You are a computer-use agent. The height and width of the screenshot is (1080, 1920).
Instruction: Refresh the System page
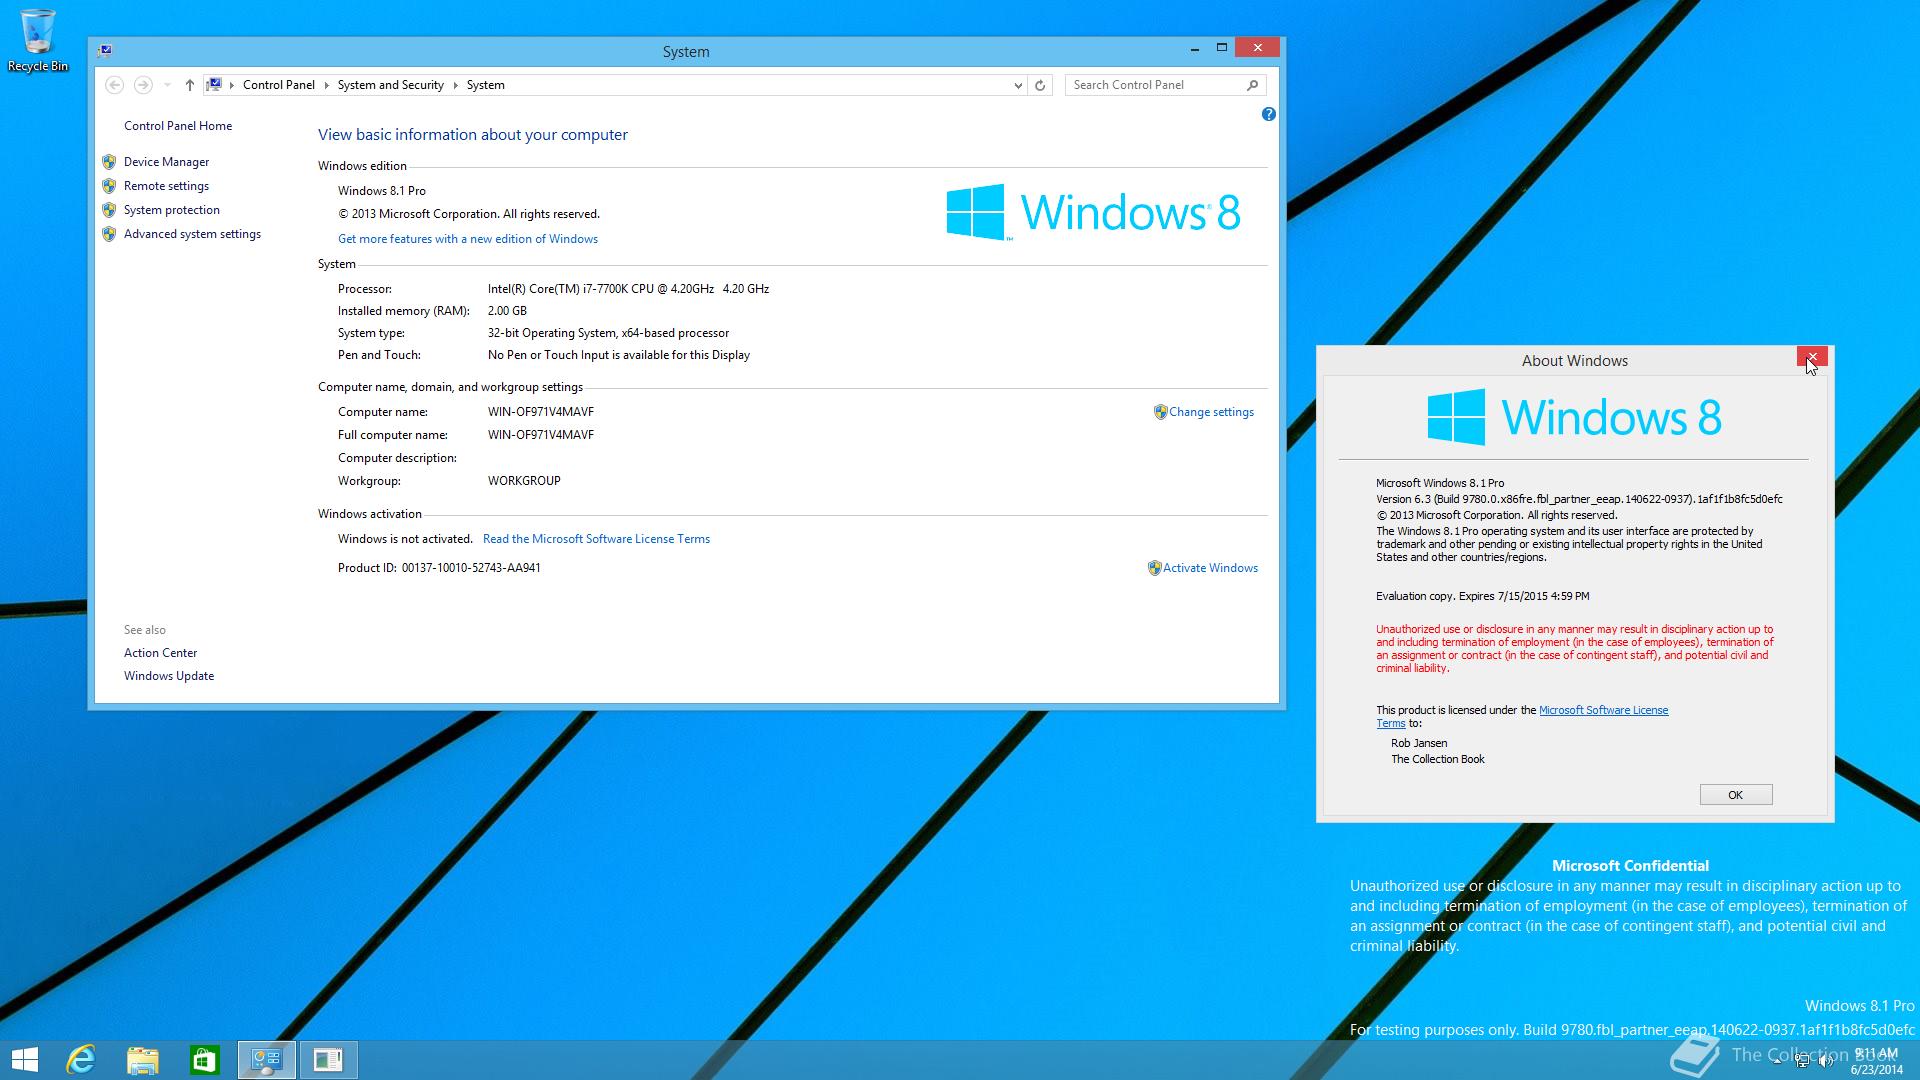(x=1040, y=85)
